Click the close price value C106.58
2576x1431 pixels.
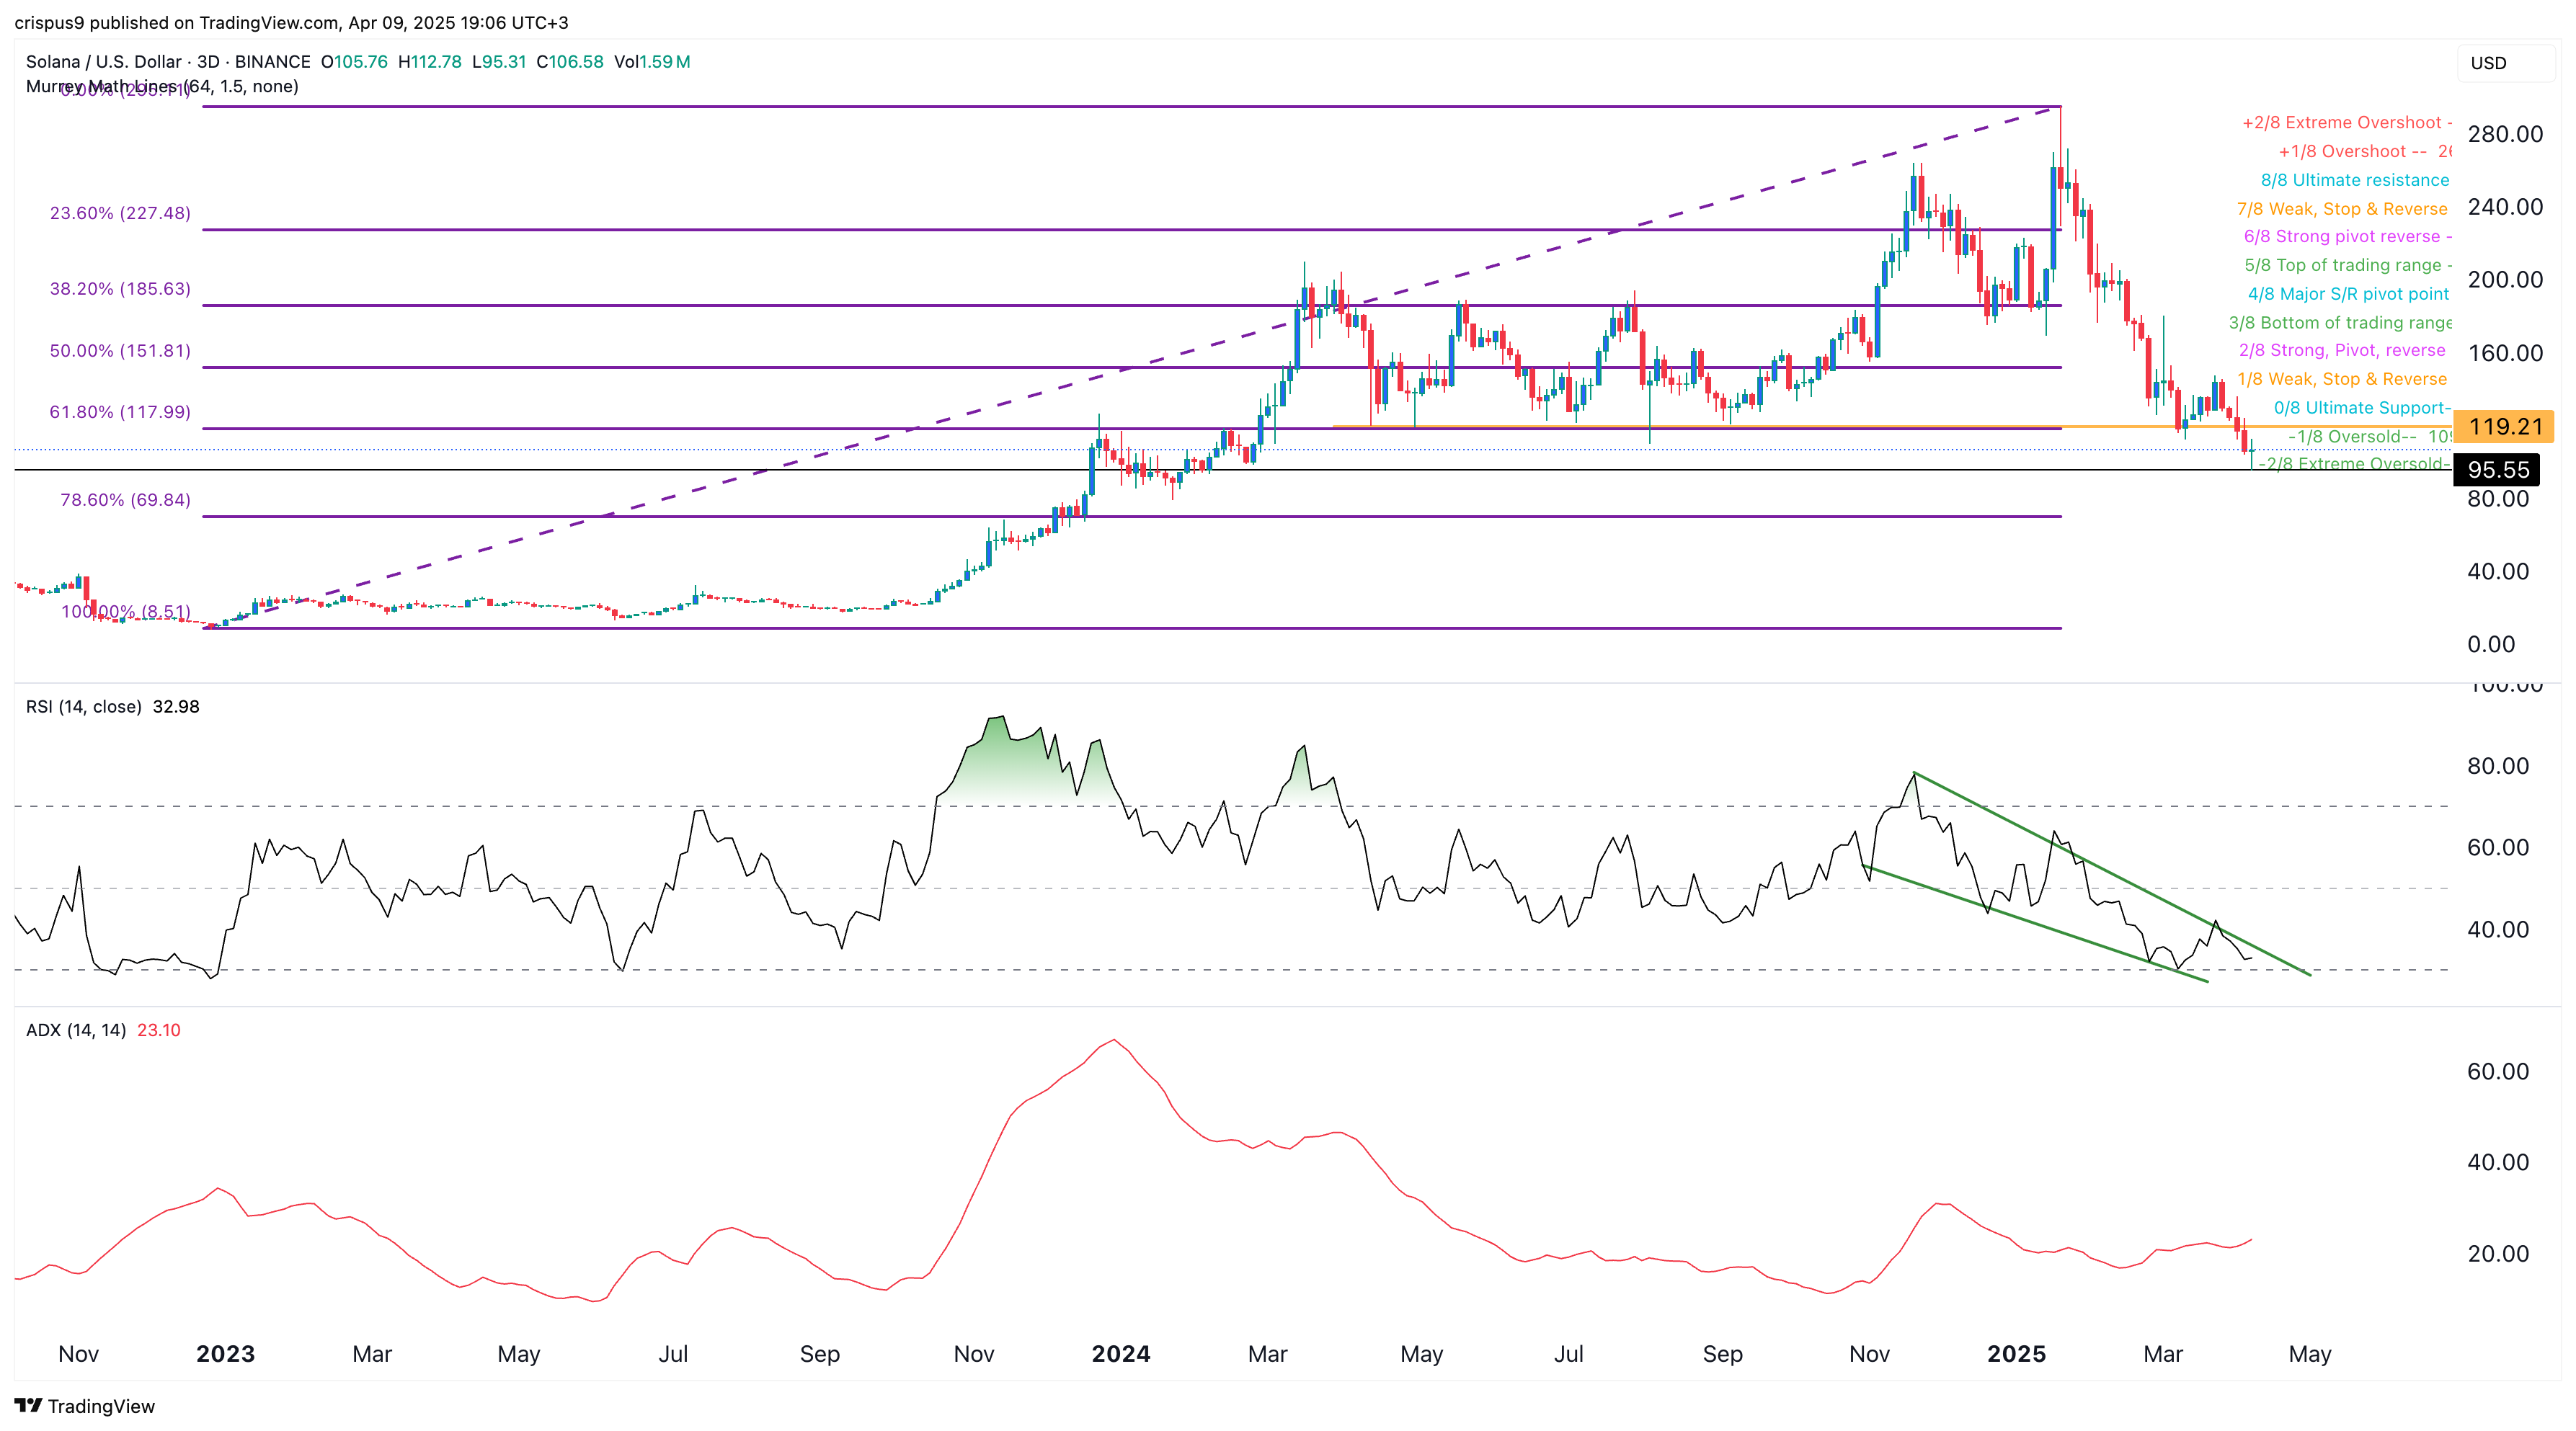570,61
